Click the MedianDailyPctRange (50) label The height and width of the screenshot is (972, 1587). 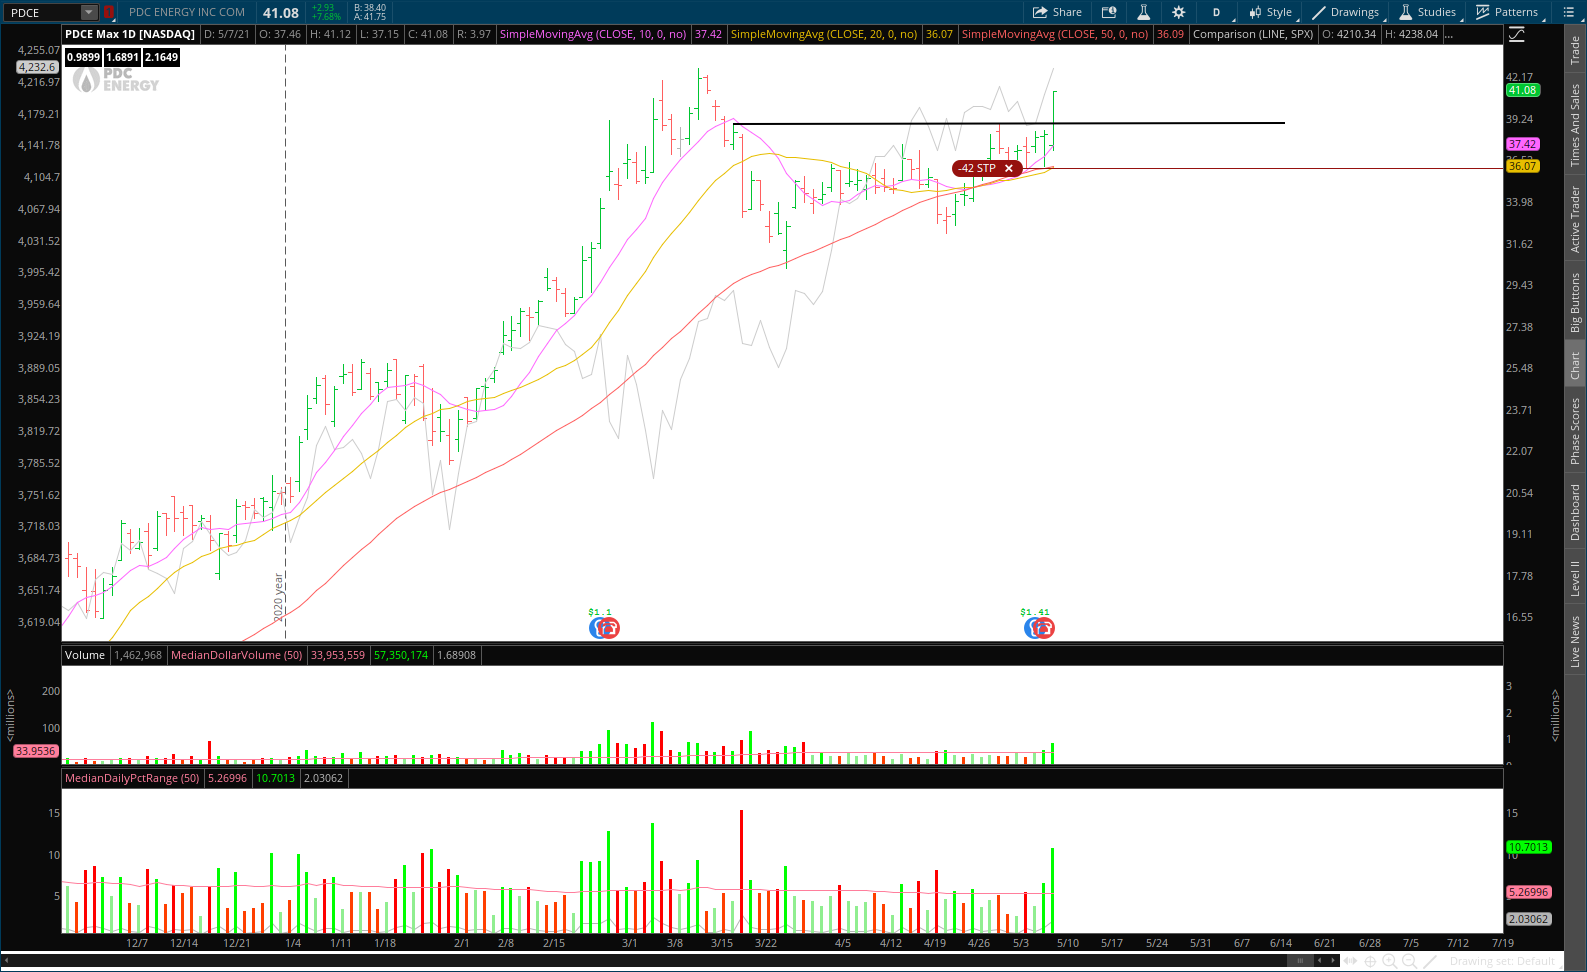133,778
